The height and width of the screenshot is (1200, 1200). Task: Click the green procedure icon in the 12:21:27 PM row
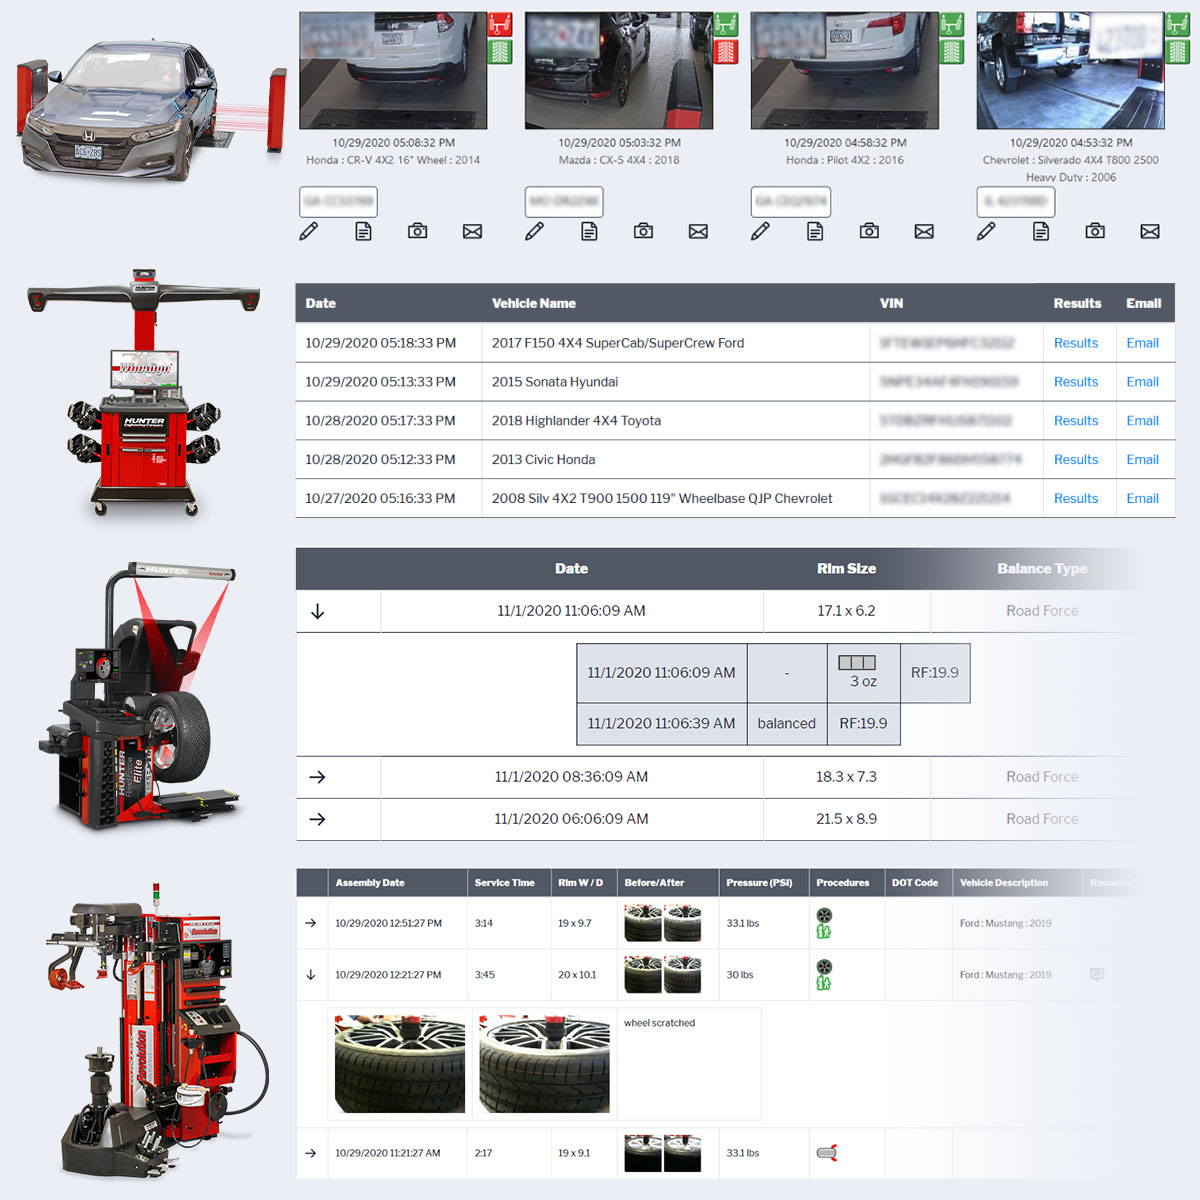tap(824, 983)
